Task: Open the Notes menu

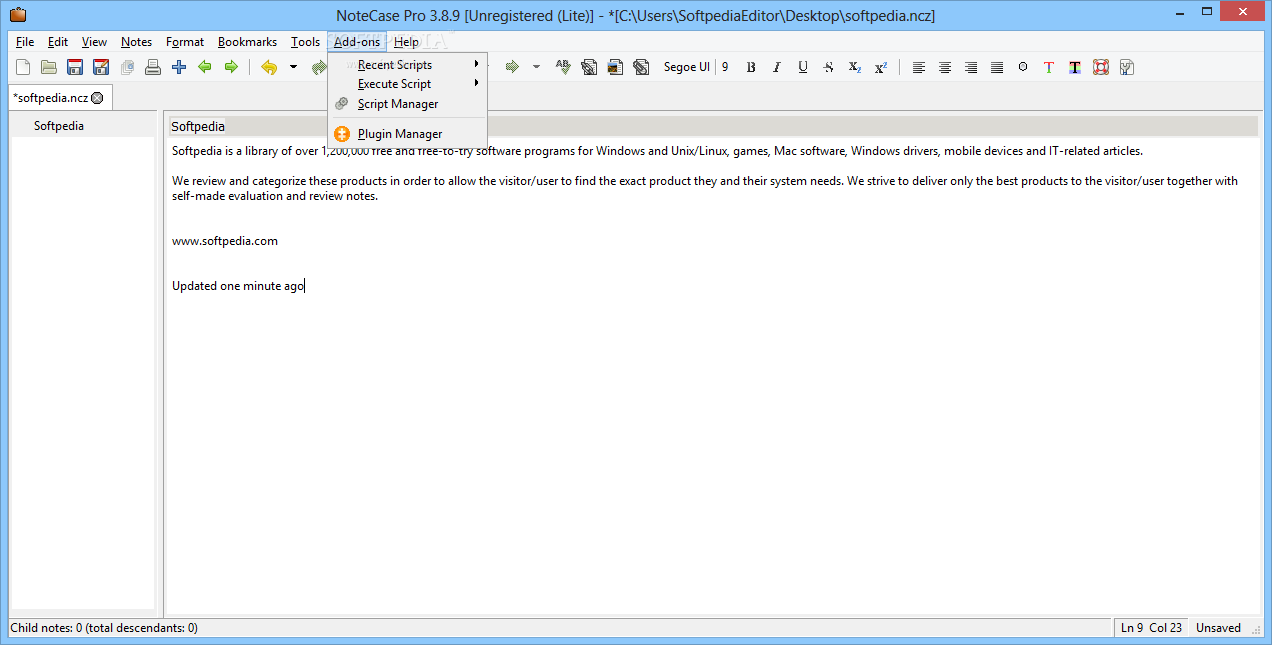Action: tap(137, 42)
